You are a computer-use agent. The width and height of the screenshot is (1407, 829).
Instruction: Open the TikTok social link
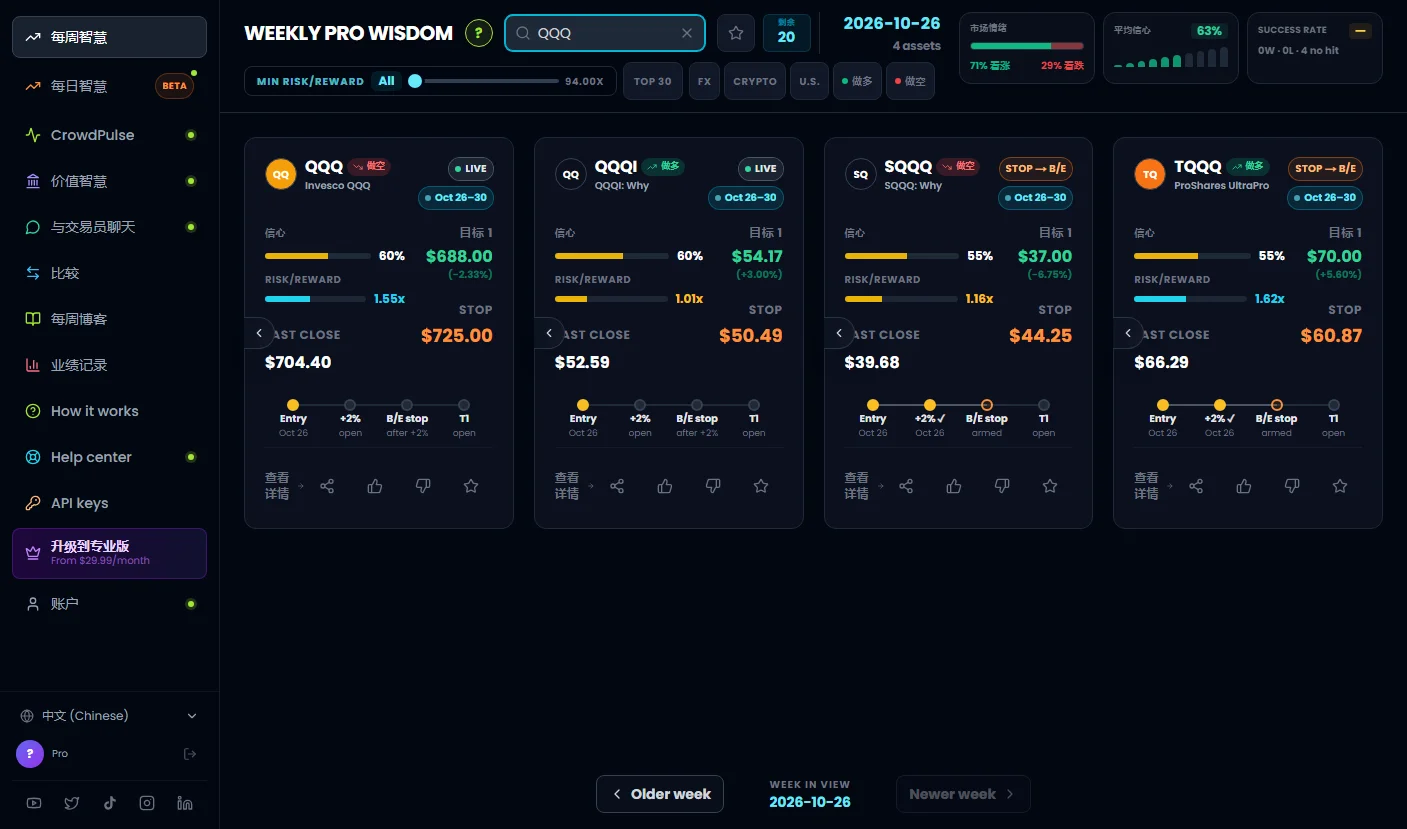coord(110,803)
